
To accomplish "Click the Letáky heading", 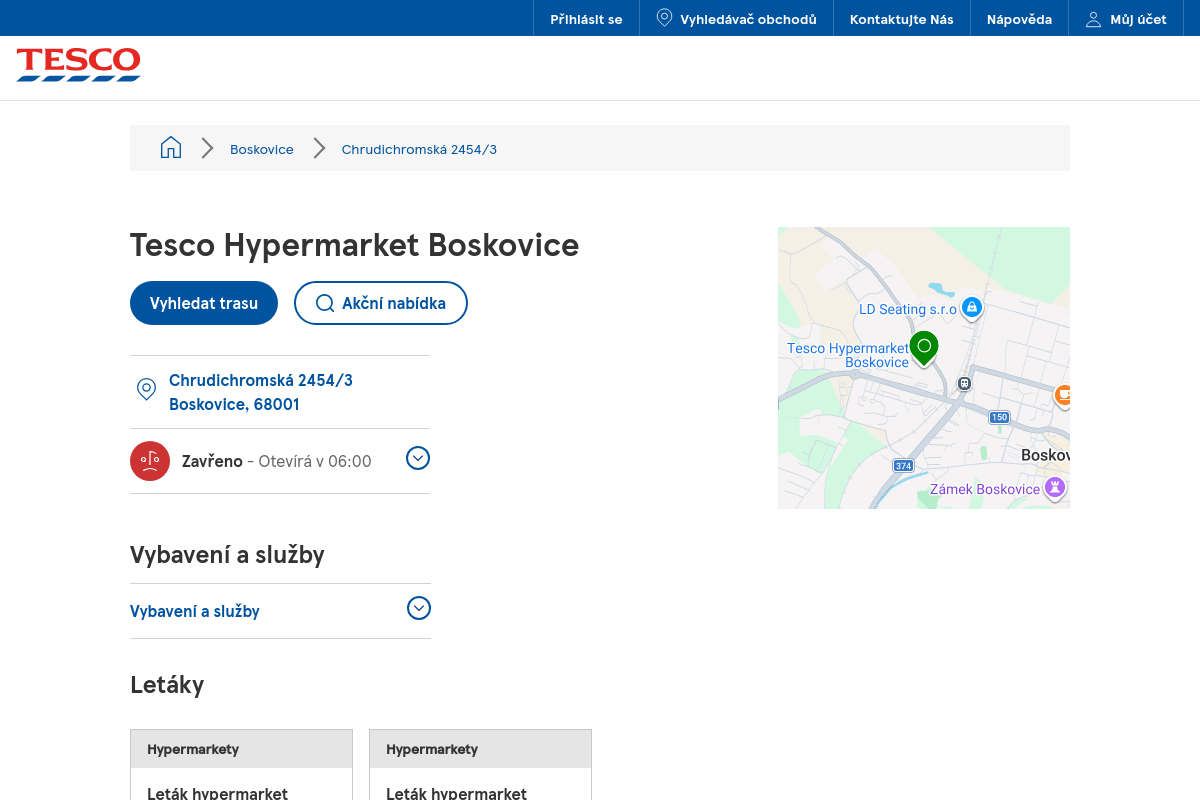I will pyautogui.click(x=167, y=685).
